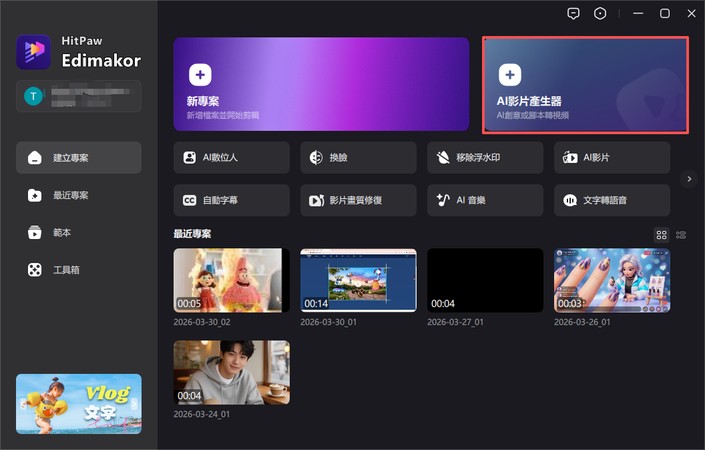Launch the 文字轉語音 tool
This screenshot has width=705, height=450.
click(612, 200)
